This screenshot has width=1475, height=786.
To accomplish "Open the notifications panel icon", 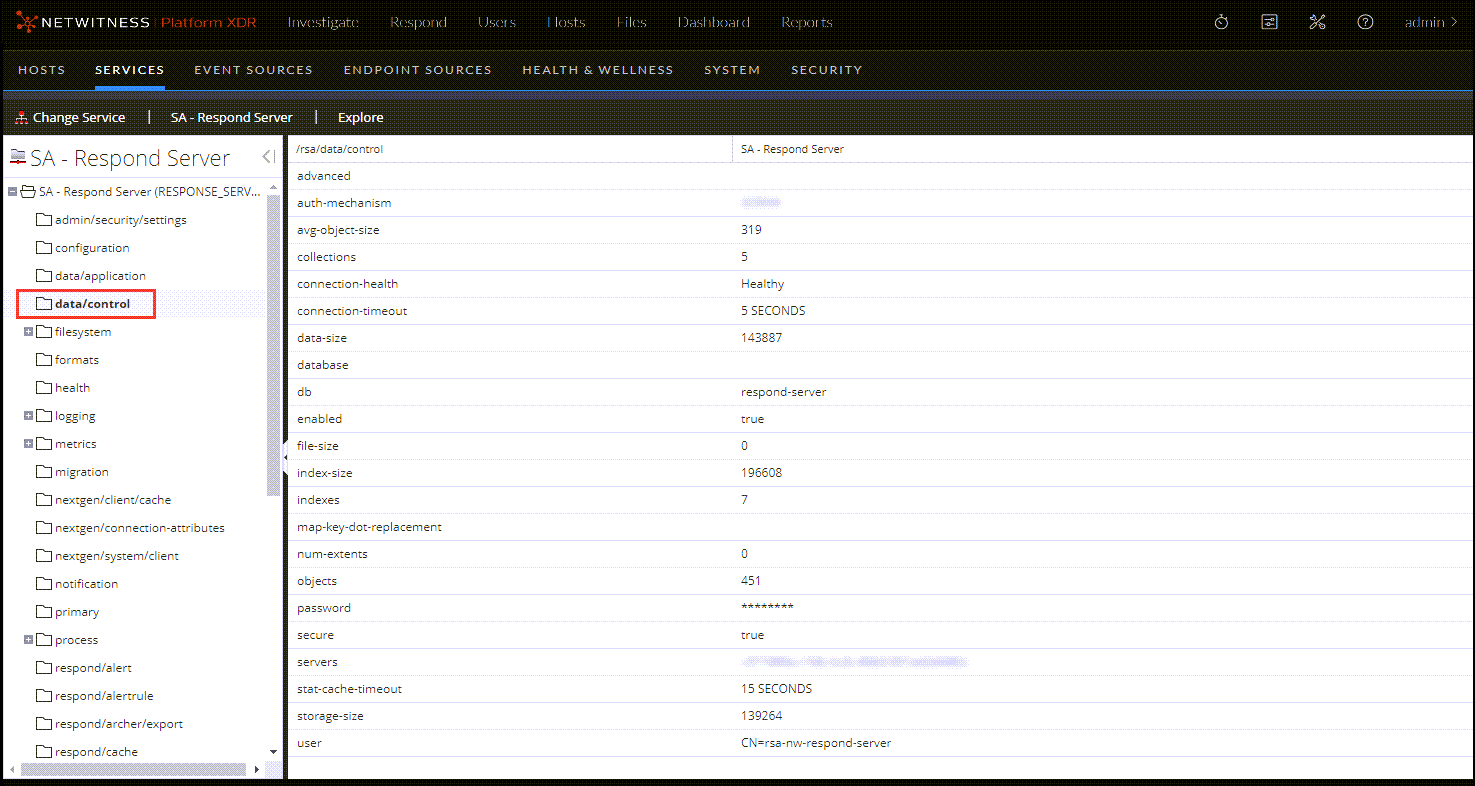I will pos(1268,21).
